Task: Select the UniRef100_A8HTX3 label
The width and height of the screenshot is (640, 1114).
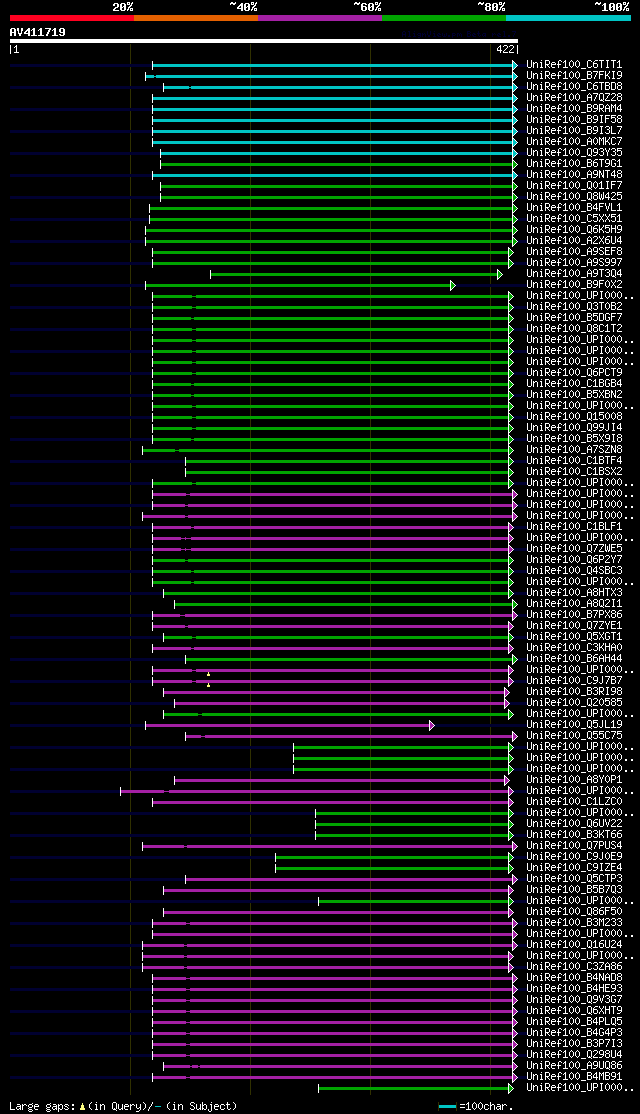Action: (x=575, y=593)
